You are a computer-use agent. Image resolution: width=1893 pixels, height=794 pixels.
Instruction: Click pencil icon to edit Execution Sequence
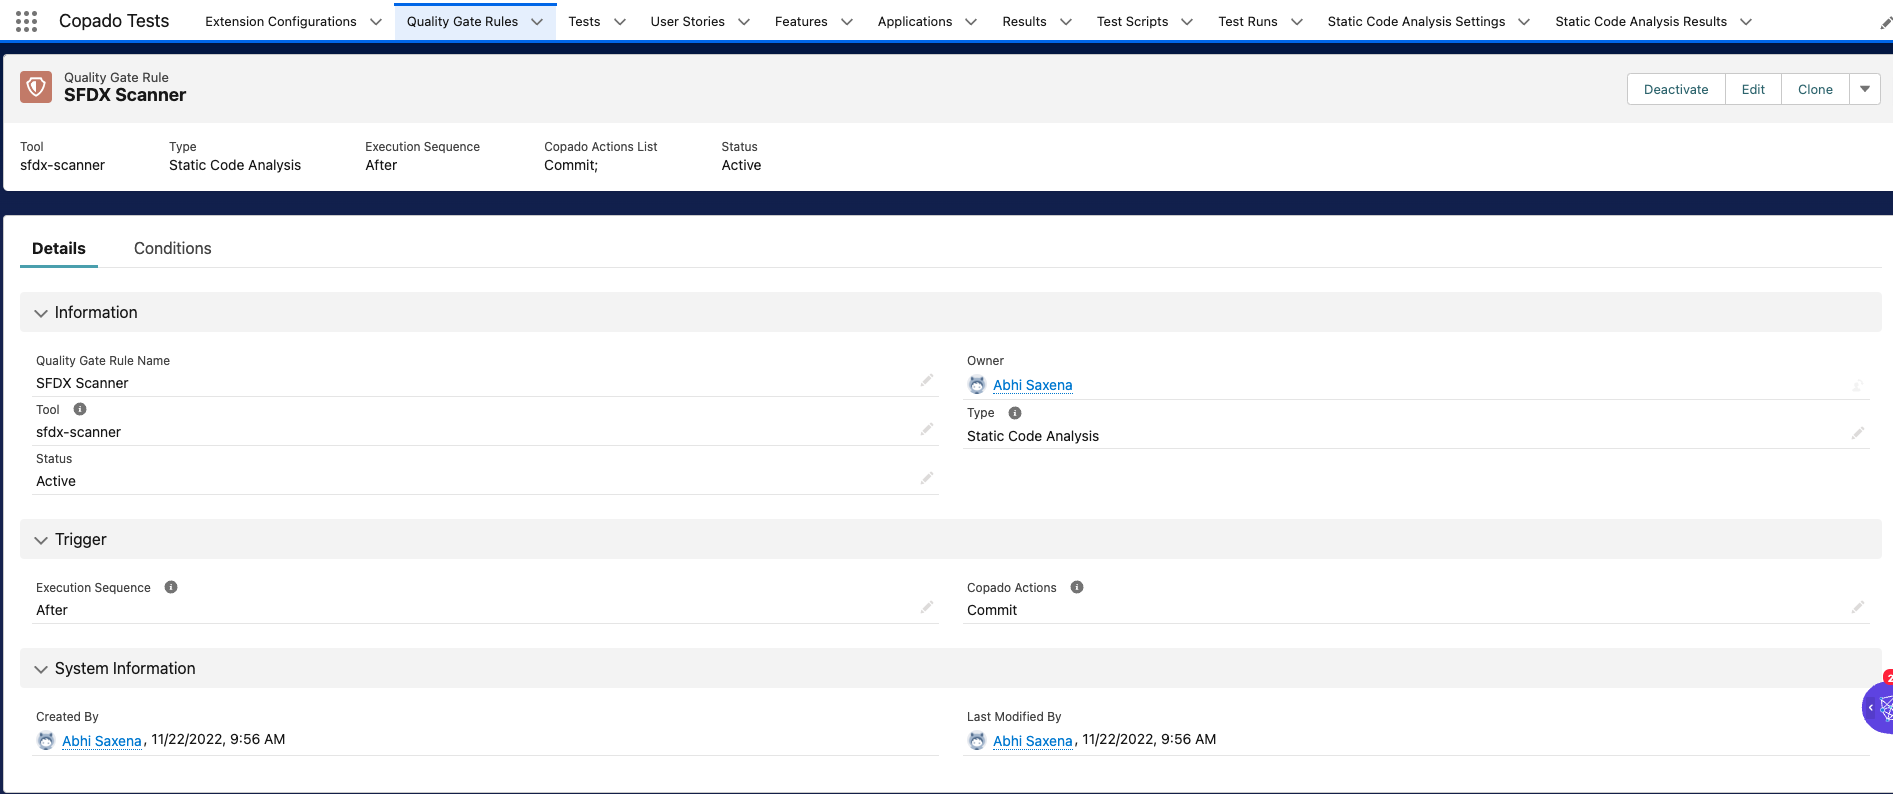(927, 607)
